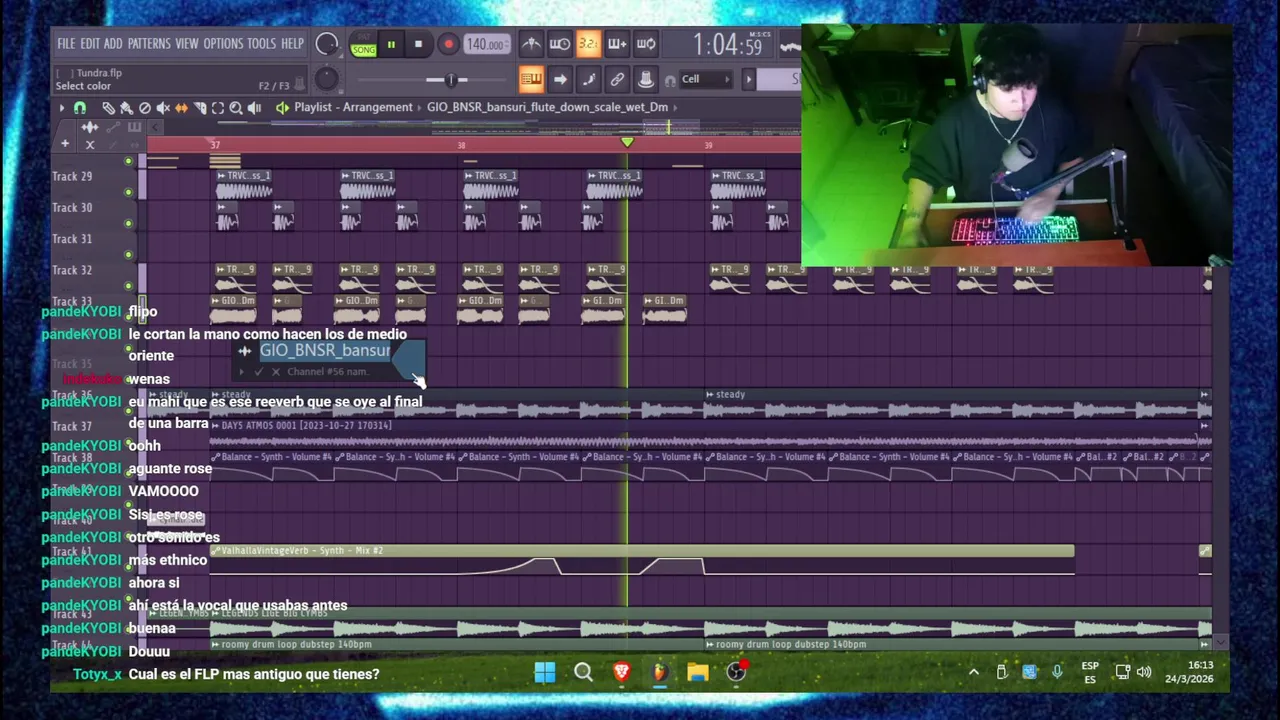Click the 140.000 tempo field
The width and height of the screenshot is (1280, 720).
486,44
